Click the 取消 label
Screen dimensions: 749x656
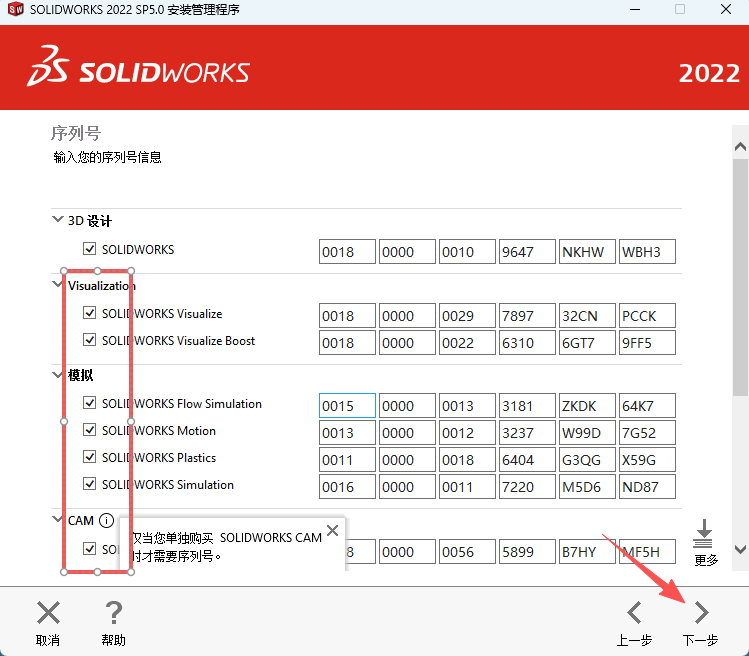coord(48,640)
